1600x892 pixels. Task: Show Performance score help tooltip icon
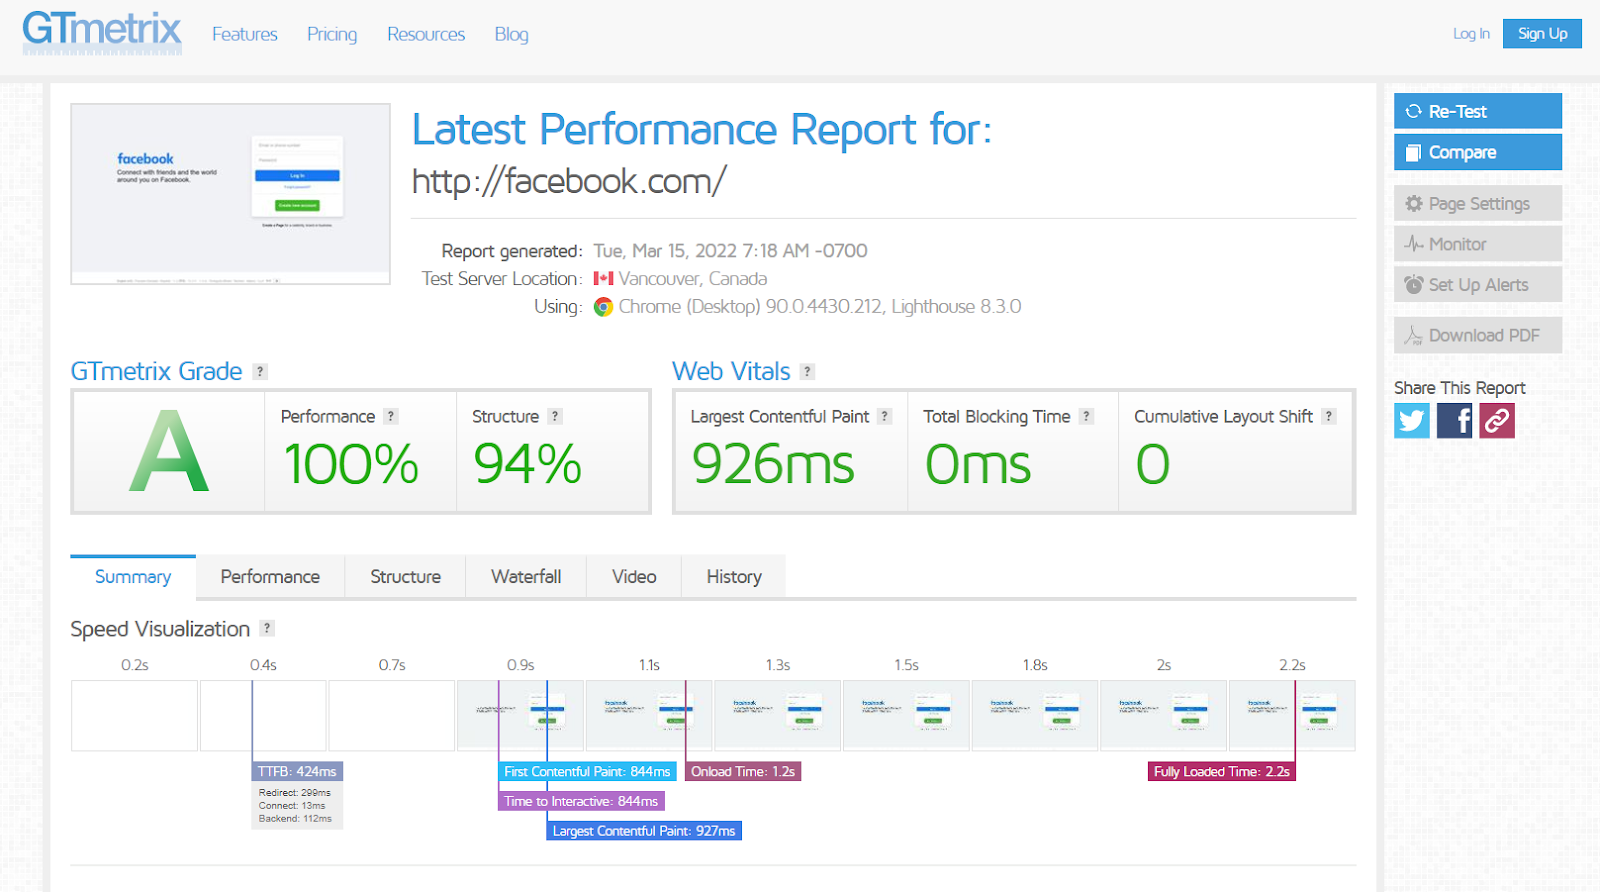[x=391, y=416]
